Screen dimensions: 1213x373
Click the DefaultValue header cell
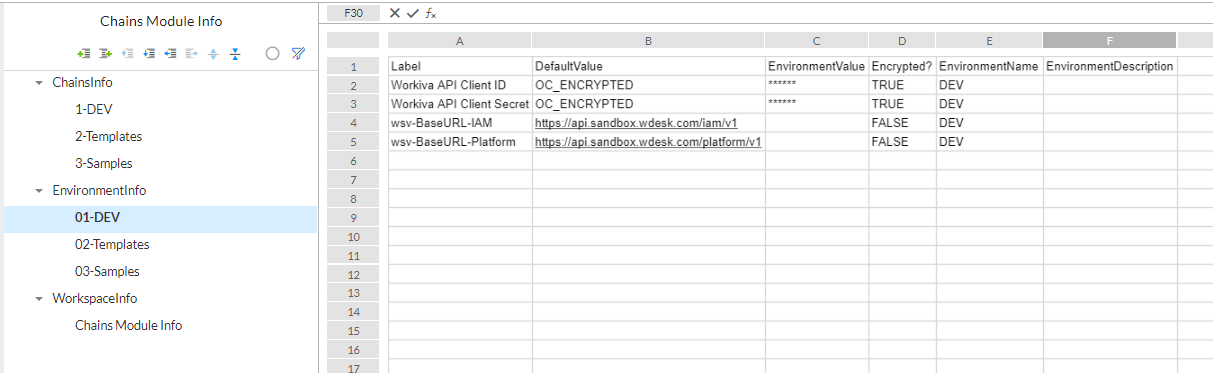649,66
